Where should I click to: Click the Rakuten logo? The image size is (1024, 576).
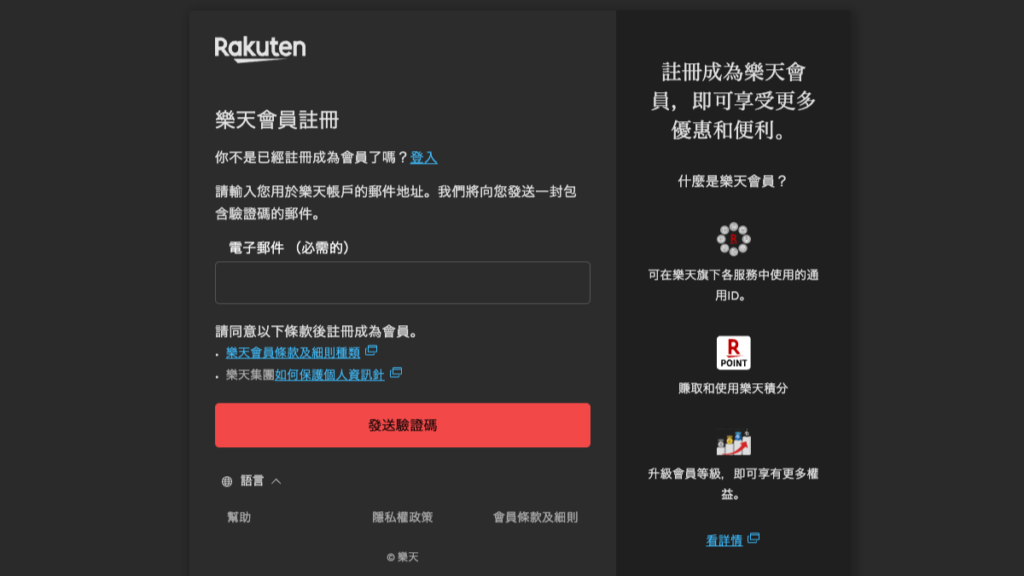click(x=260, y=49)
